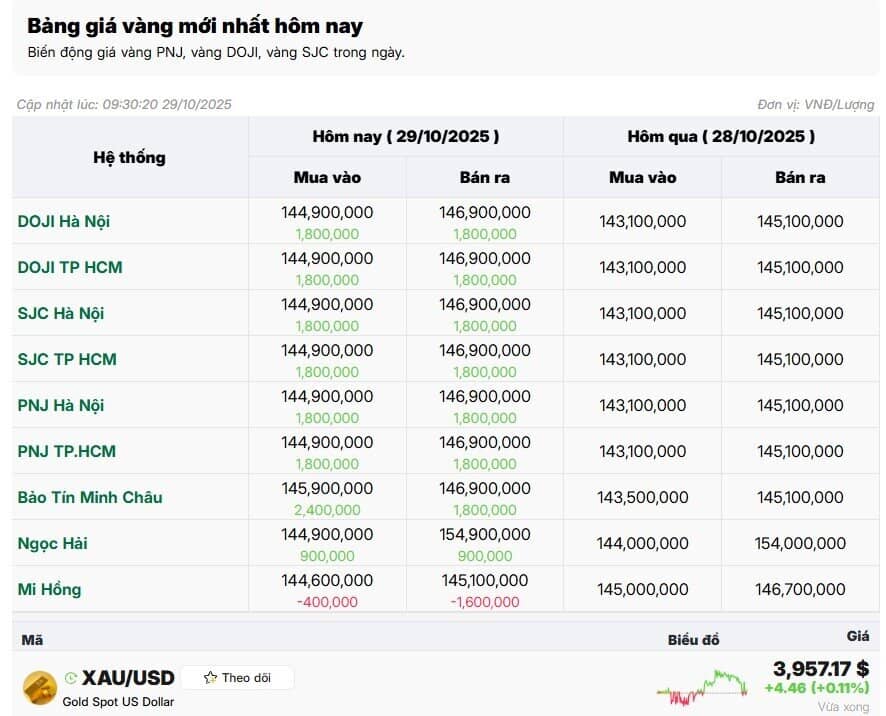This screenshot has height=716, width=886.
Task: Click the clock icon beside XAU/USD
Action: coord(70,678)
